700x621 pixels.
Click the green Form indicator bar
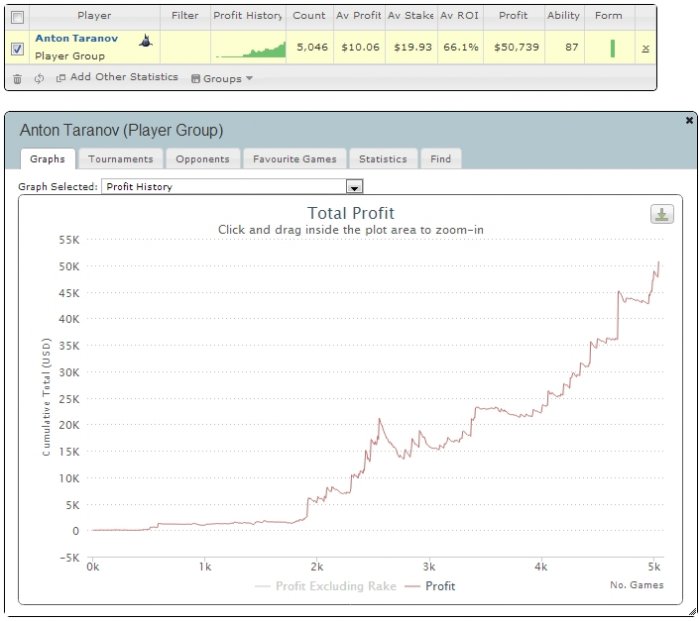click(612, 48)
